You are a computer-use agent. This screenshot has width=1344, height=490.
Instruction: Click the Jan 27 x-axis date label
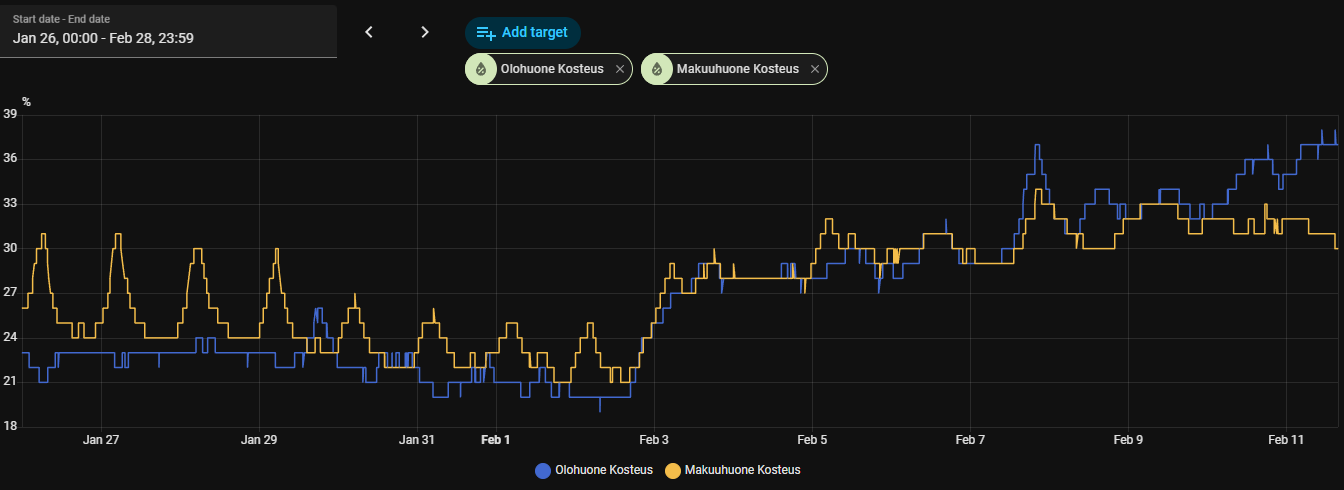(x=101, y=439)
